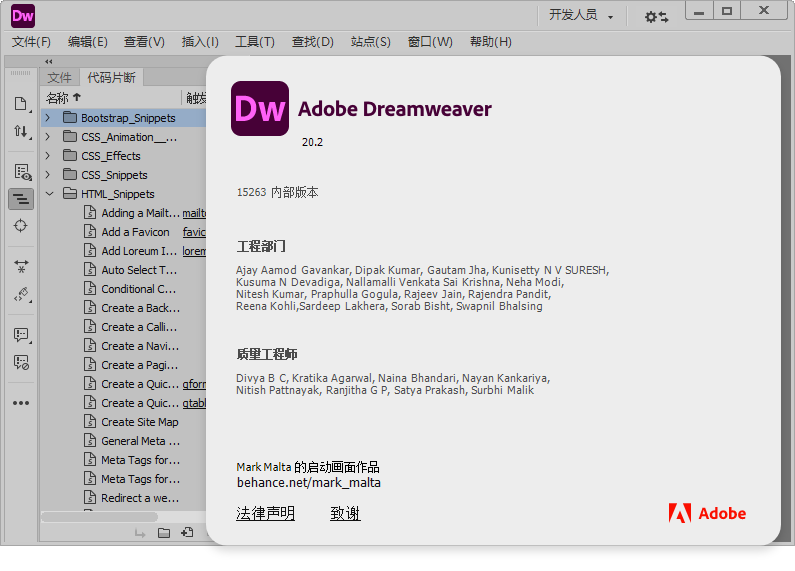
Task: Open the 编辑(E) menu
Action: [x=88, y=42]
